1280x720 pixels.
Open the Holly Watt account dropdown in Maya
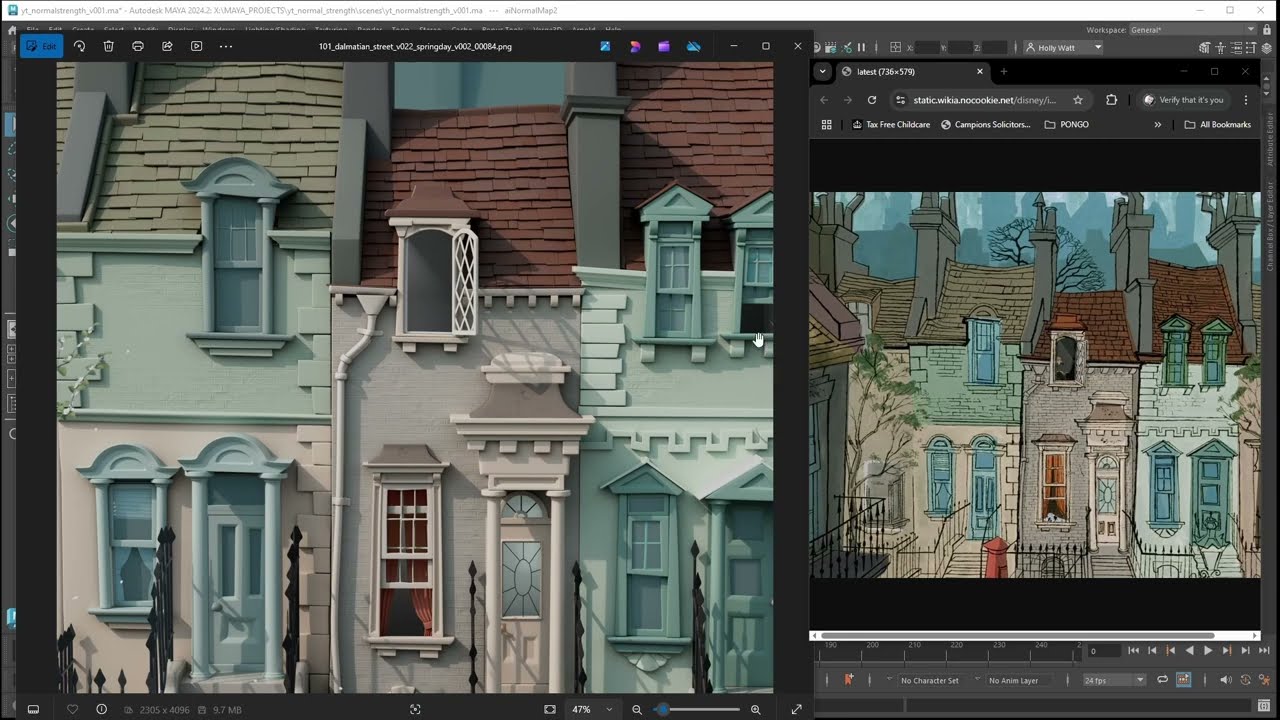[1063, 47]
